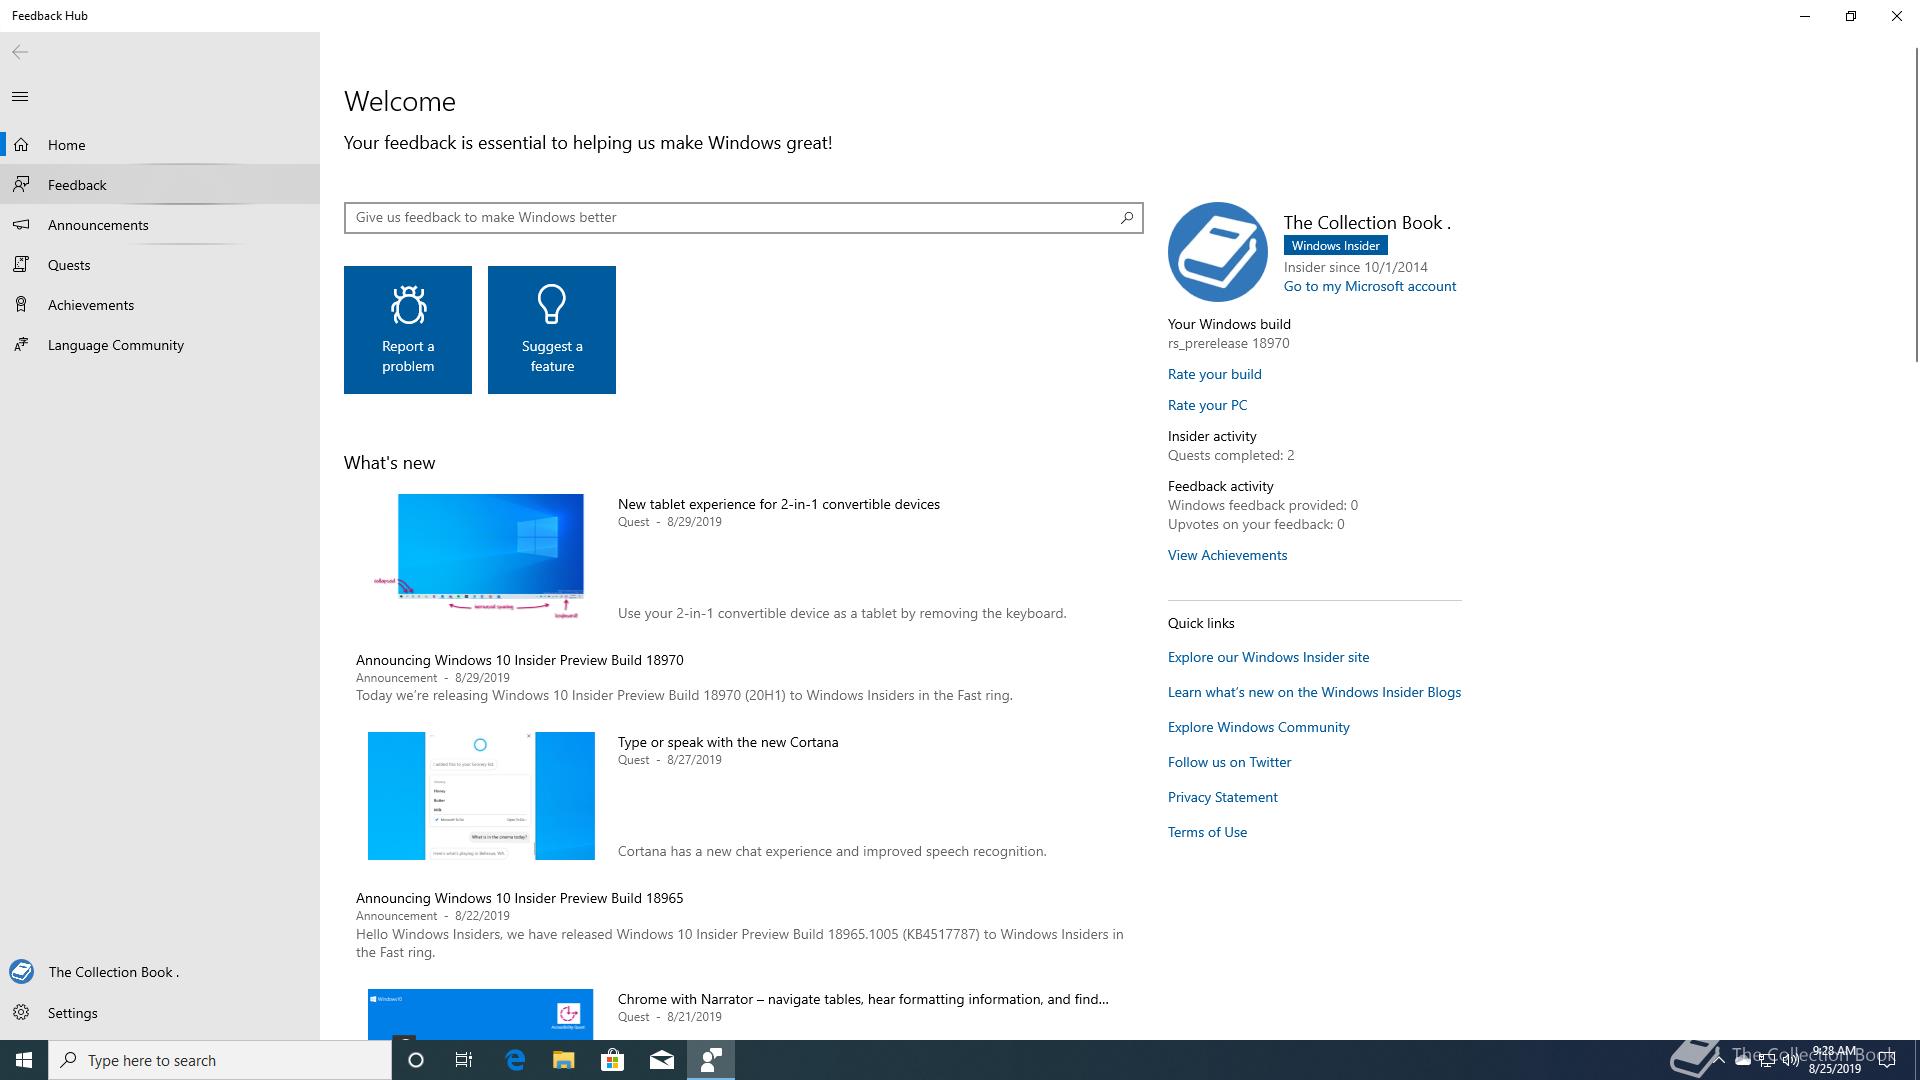Open the Achievements page

160,305
